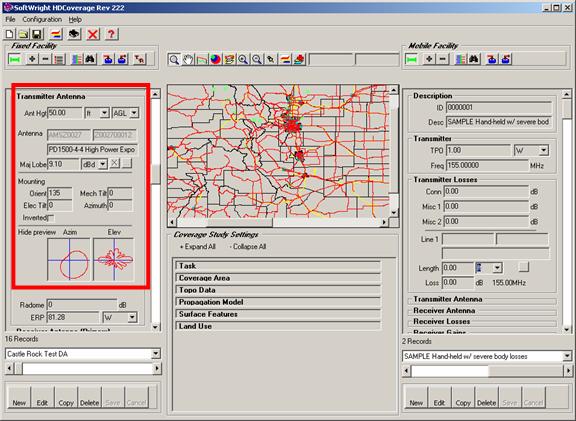The height and width of the screenshot is (421, 576).
Task: Open the AGL dropdown beside Ant Hgt
Action: [x=134, y=113]
